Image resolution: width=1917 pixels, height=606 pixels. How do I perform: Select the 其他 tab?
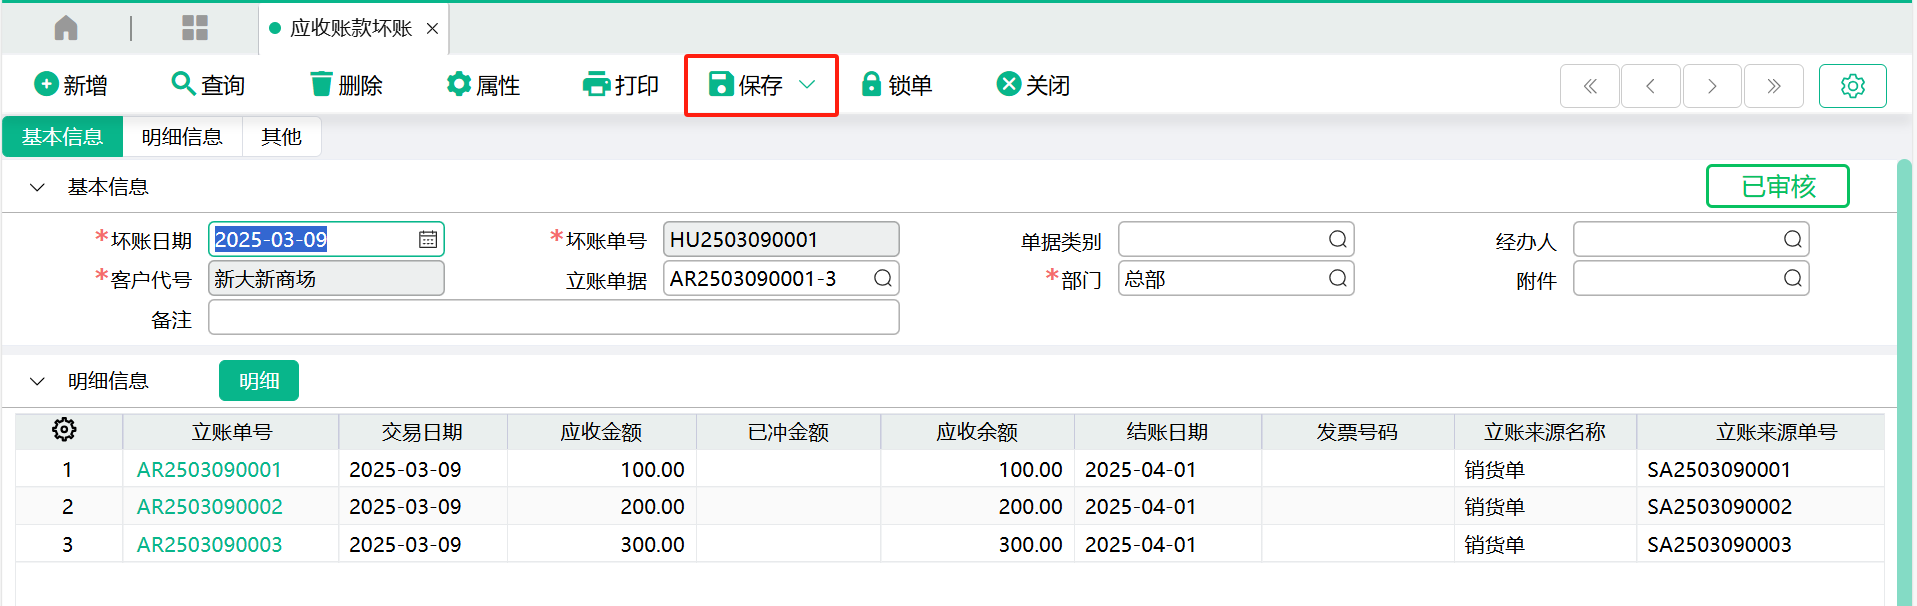(281, 137)
